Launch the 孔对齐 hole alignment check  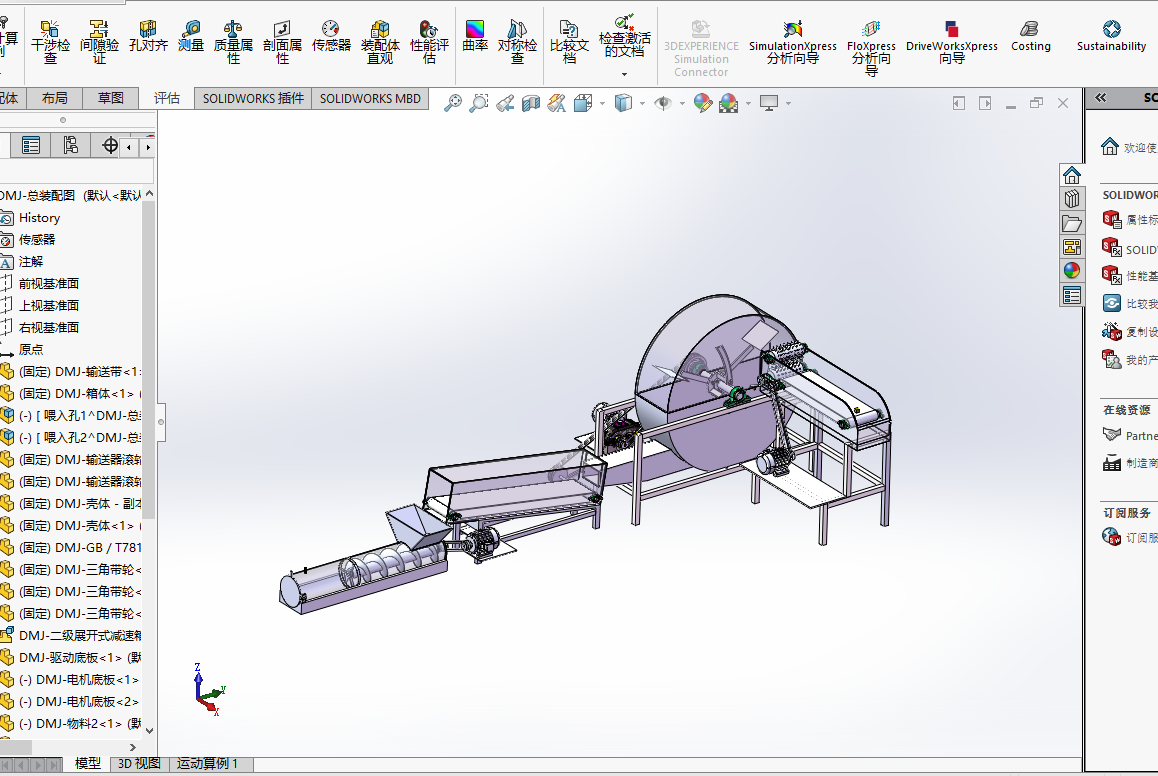[x=148, y=37]
